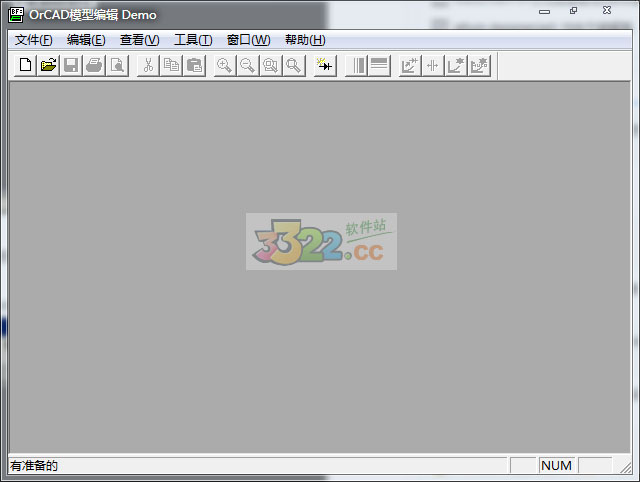Viewport: 640px width, 482px height.
Task: Open the 帮助(H) menu
Action: 305,40
